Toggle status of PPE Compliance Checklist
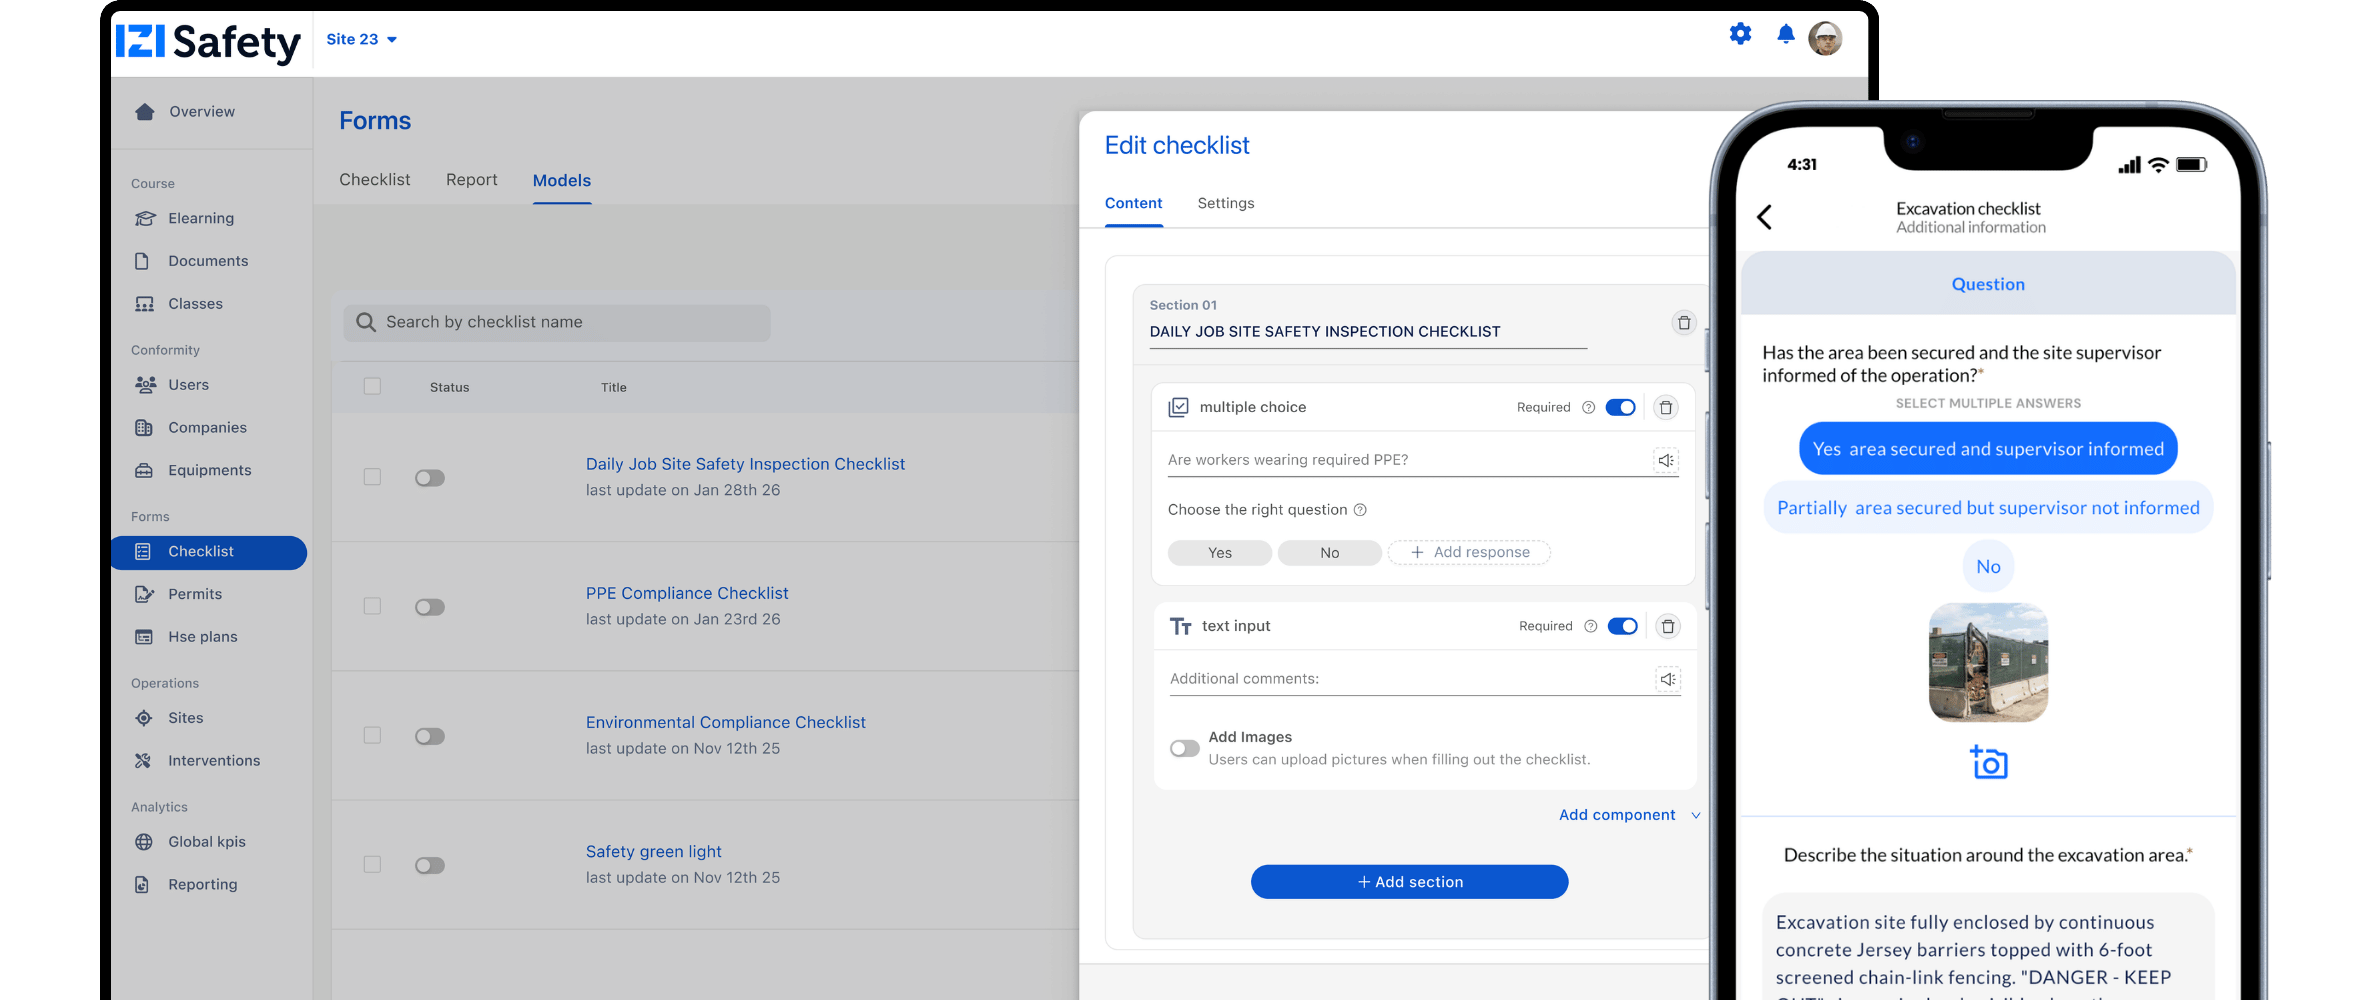Image resolution: width=2366 pixels, height=1000 pixels. (430, 607)
